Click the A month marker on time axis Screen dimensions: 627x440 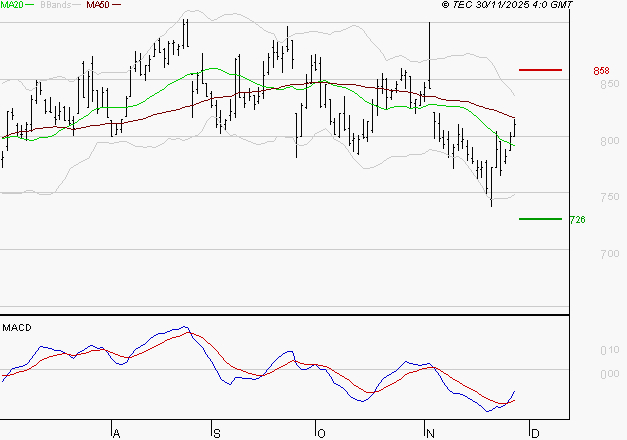(x=116, y=434)
